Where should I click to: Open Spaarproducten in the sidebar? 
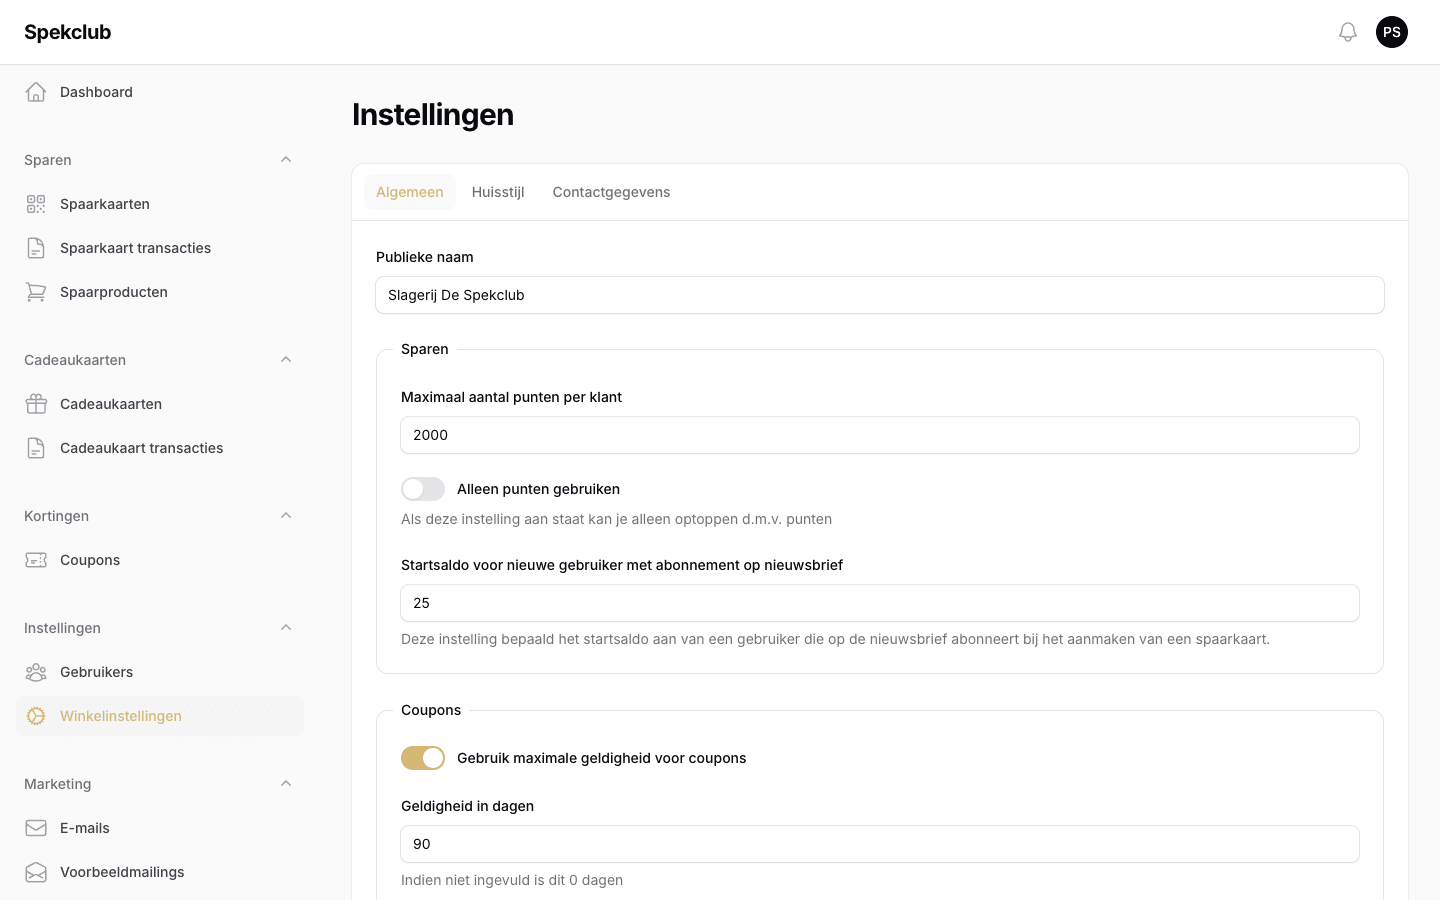tap(160, 292)
